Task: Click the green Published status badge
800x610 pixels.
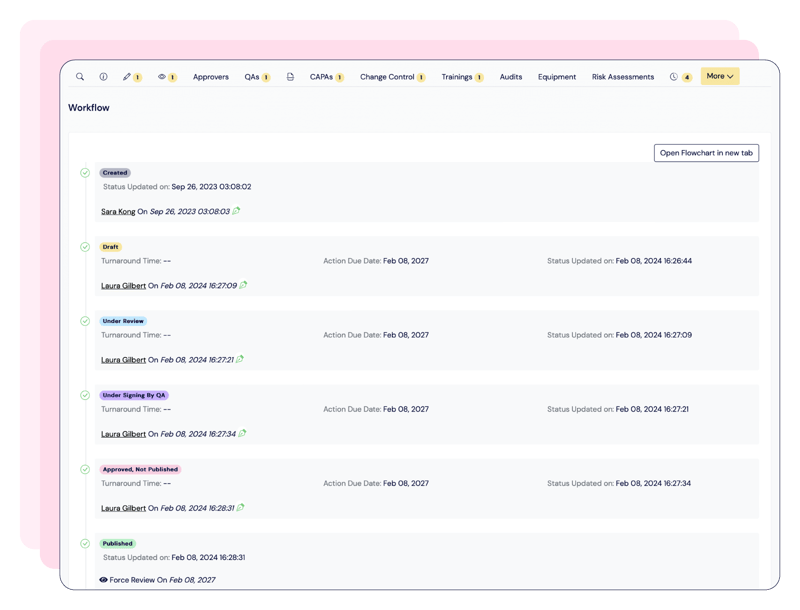Action: pyautogui.click(x=117, y=544)
